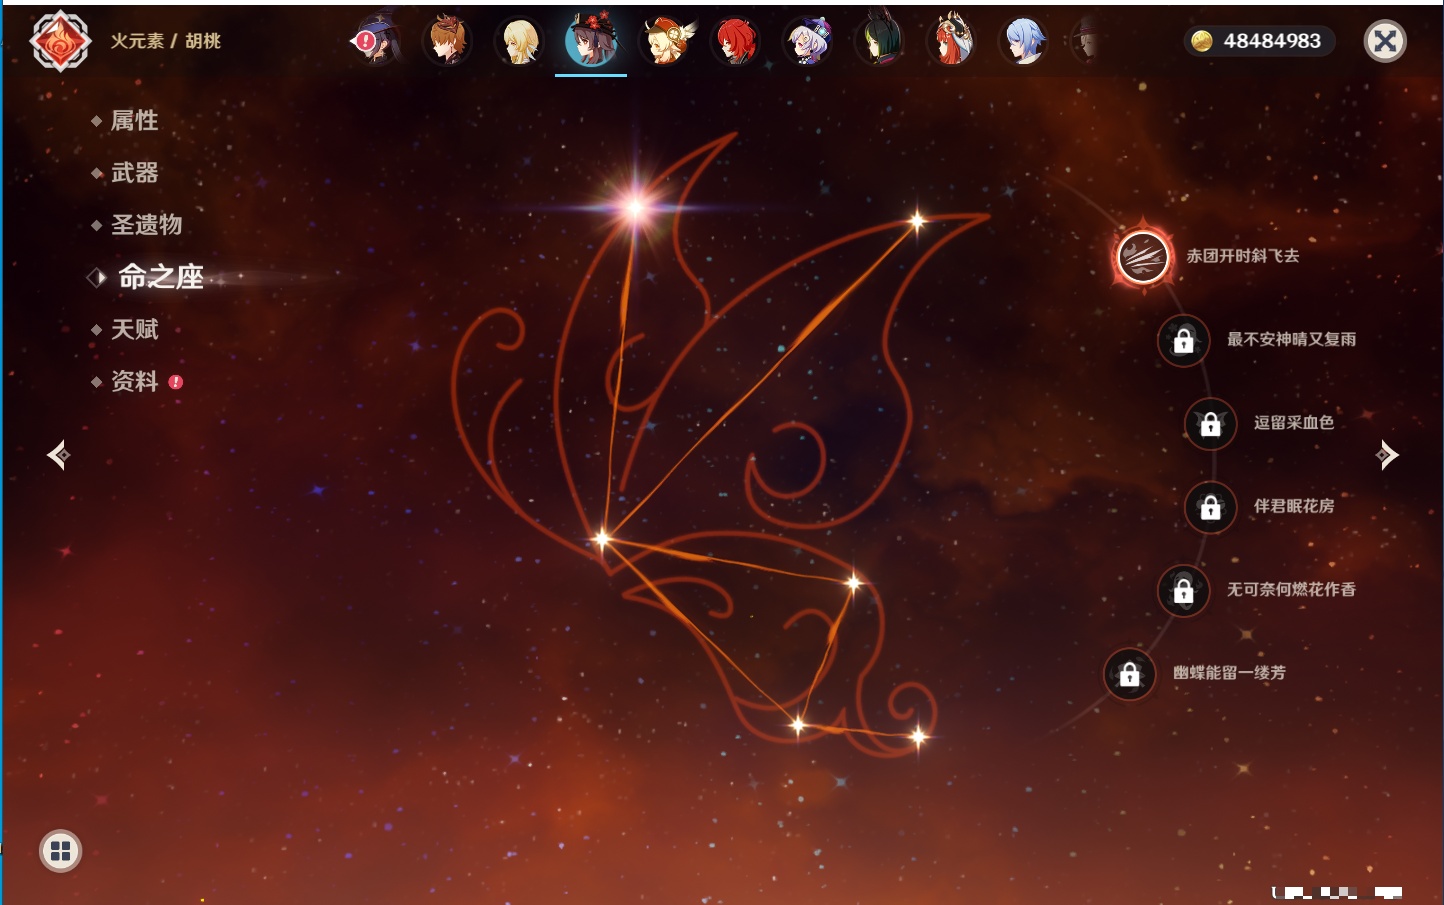Screen dimensions: 1444x905
Task: Open the 武器 weapon menu
Action: tap(134, 173)
